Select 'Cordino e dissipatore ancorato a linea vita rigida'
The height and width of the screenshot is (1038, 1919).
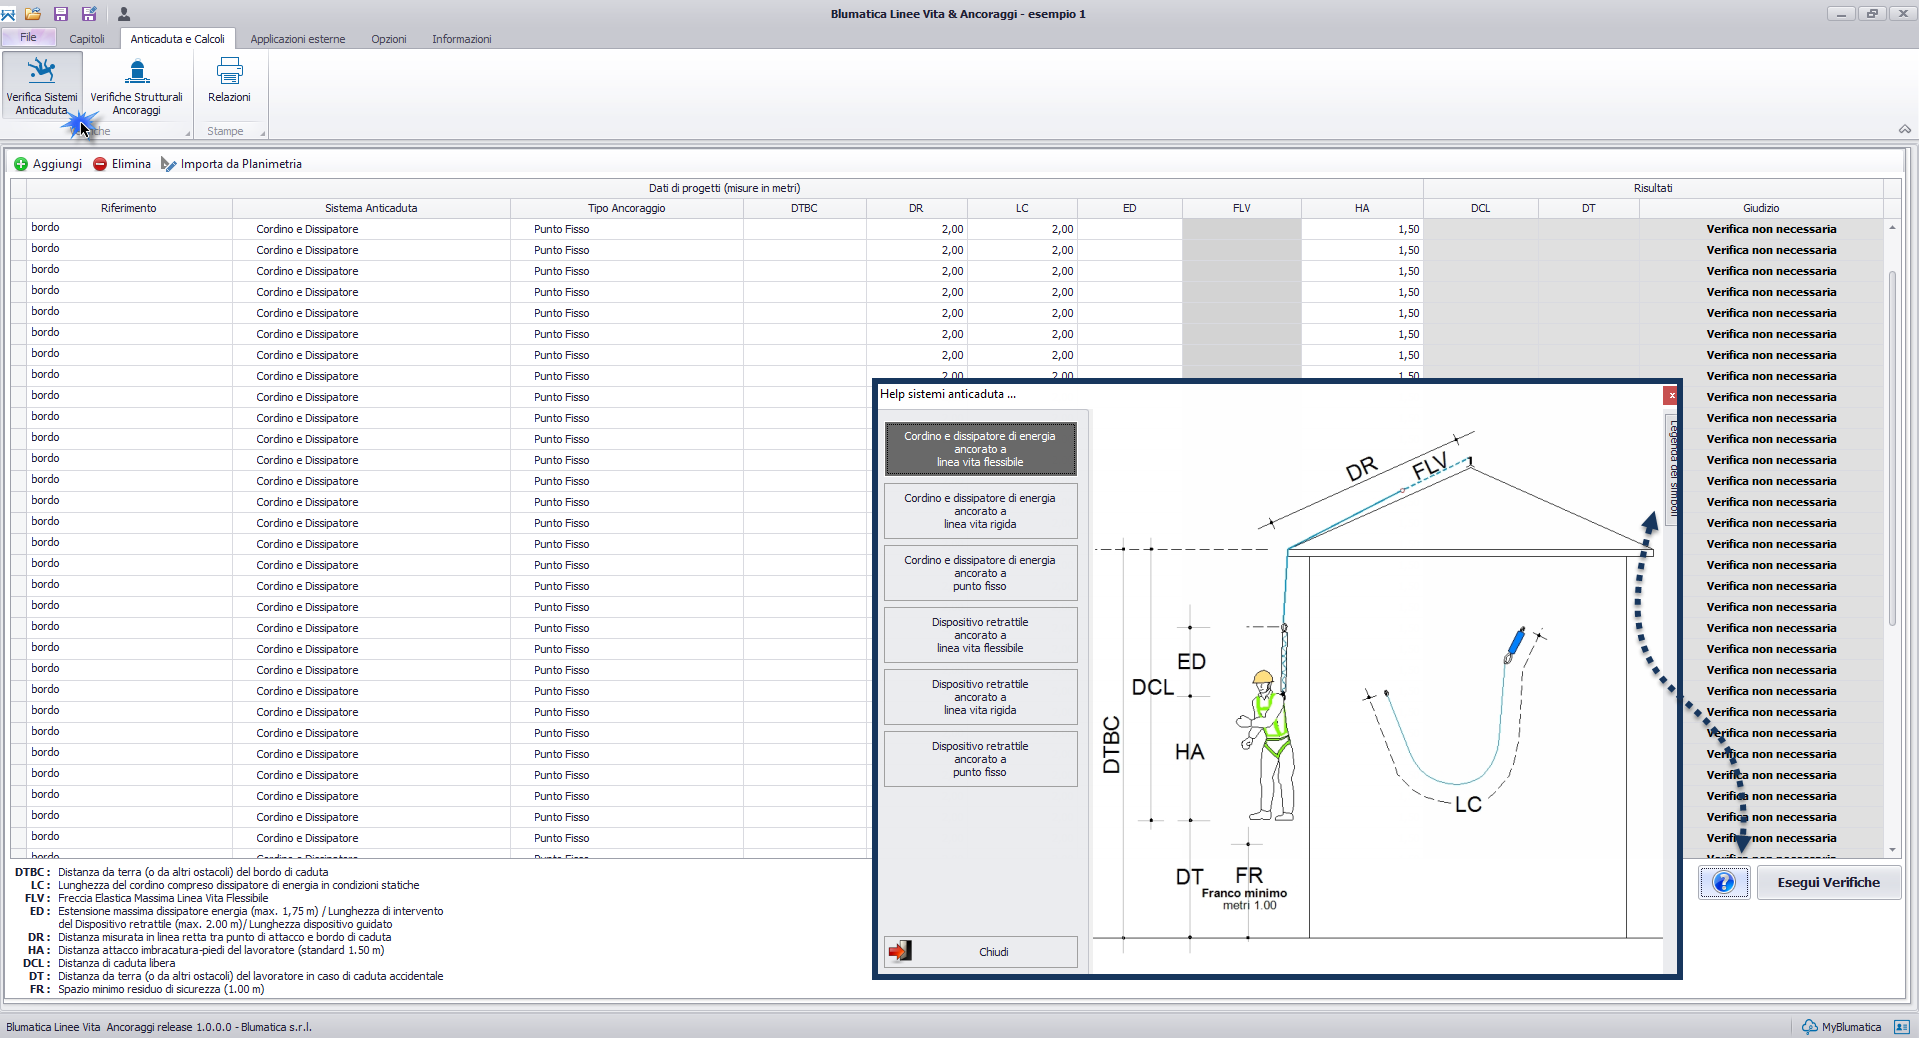coord(980,511)
